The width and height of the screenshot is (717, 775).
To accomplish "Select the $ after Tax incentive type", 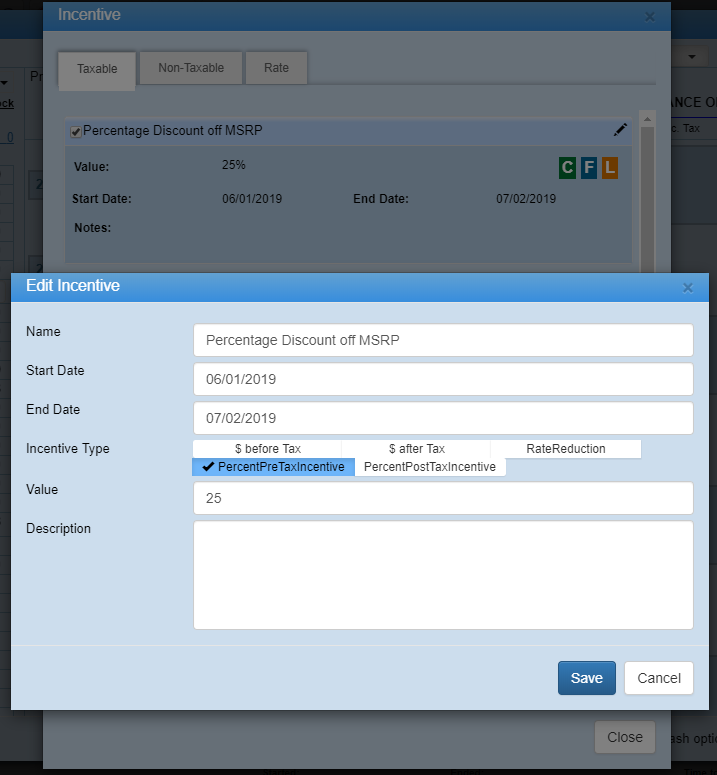I will [416, 449].
